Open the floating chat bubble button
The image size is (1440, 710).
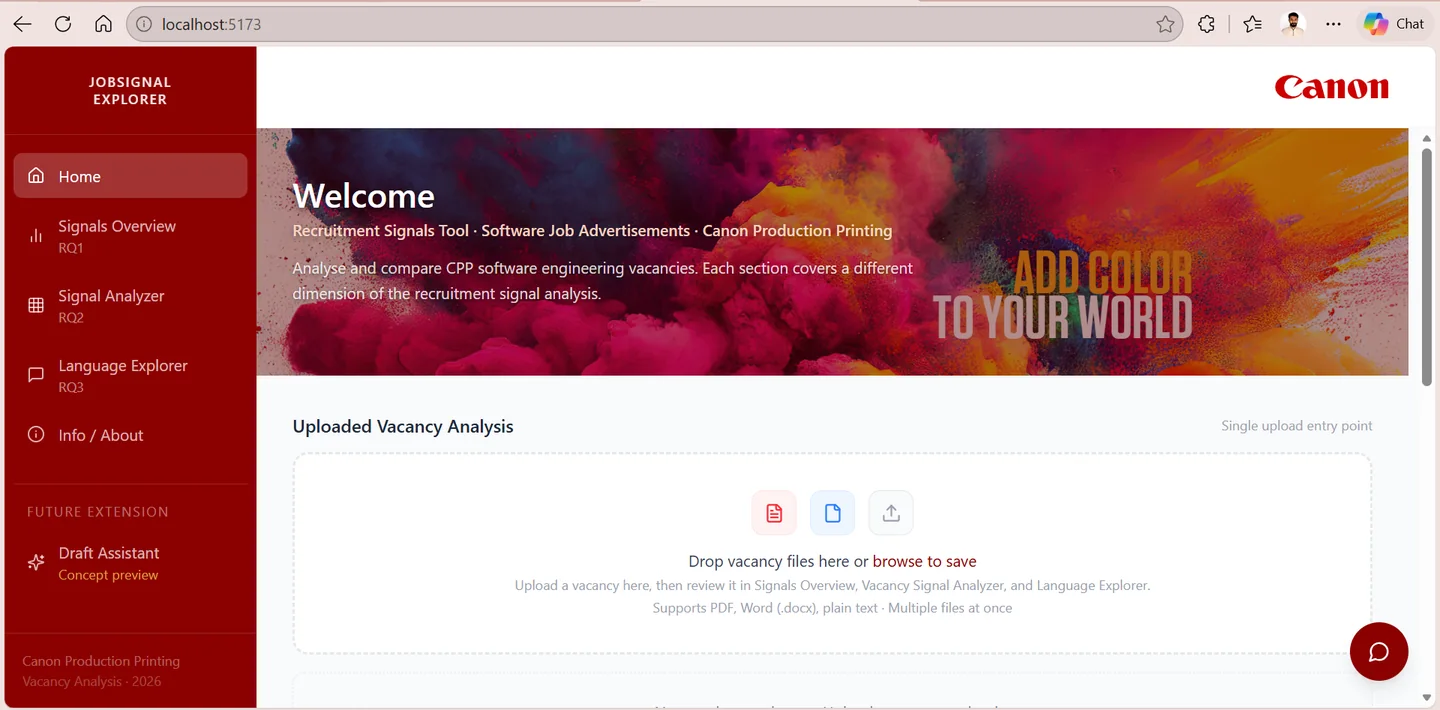tap(1378, 652)
